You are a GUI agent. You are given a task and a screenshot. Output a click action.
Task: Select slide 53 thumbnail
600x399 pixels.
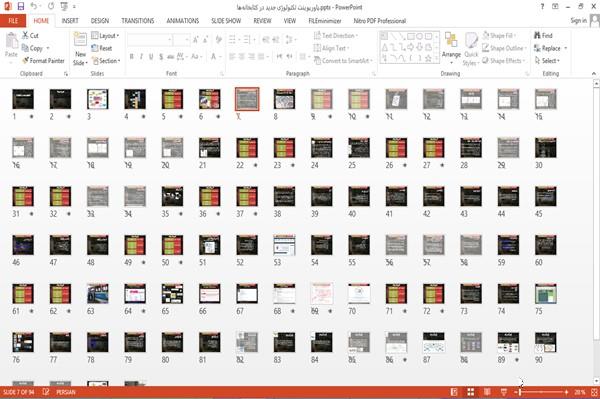click(x=284, y=245)
